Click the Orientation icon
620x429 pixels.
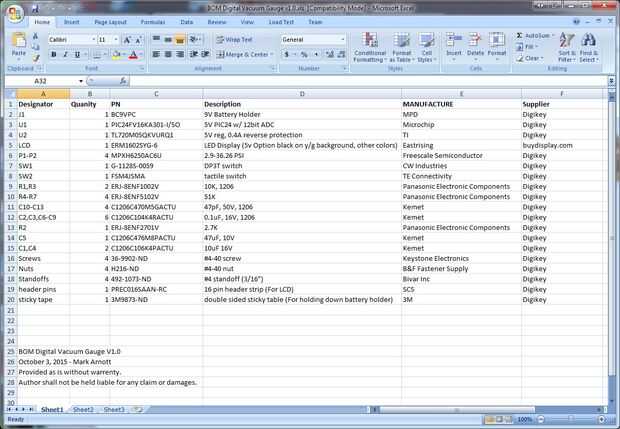pos(195,39)
